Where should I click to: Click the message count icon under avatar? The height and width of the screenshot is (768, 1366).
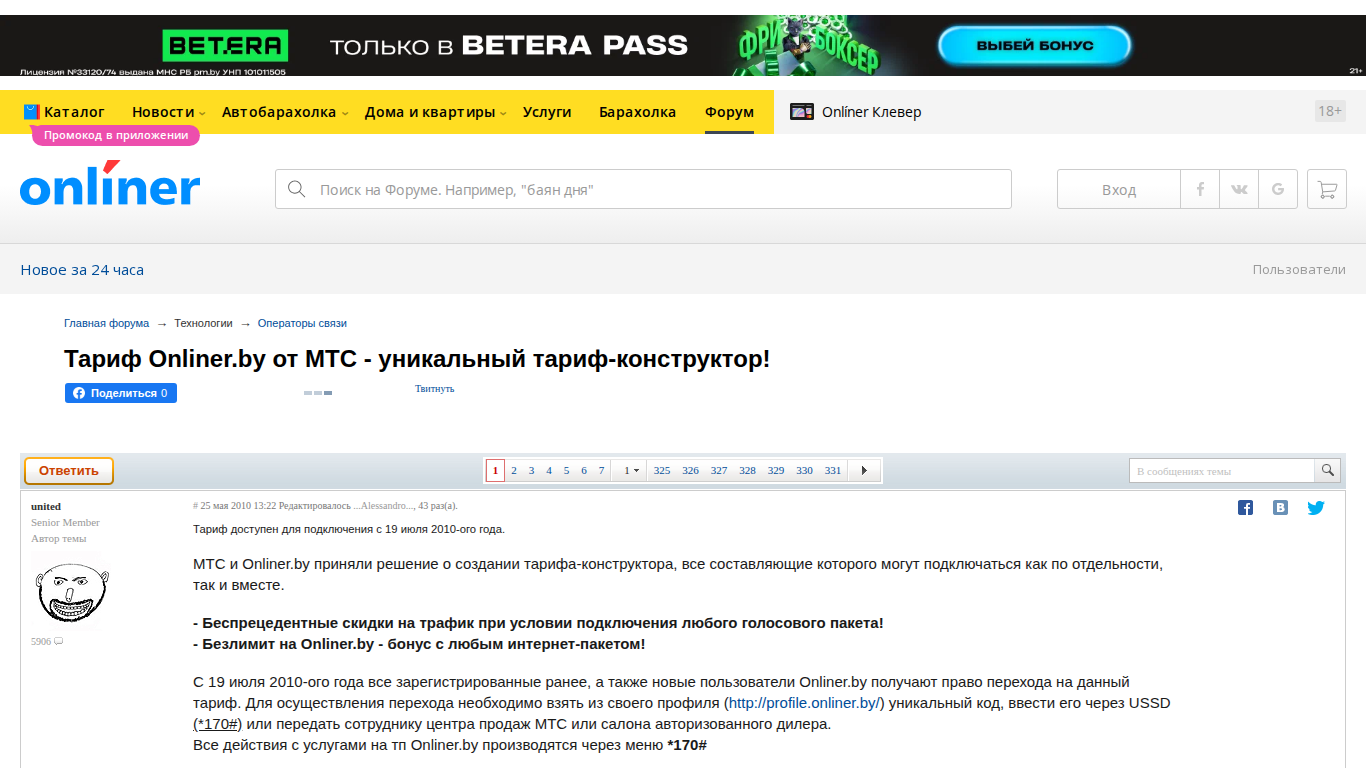click(x=58, y=641)
